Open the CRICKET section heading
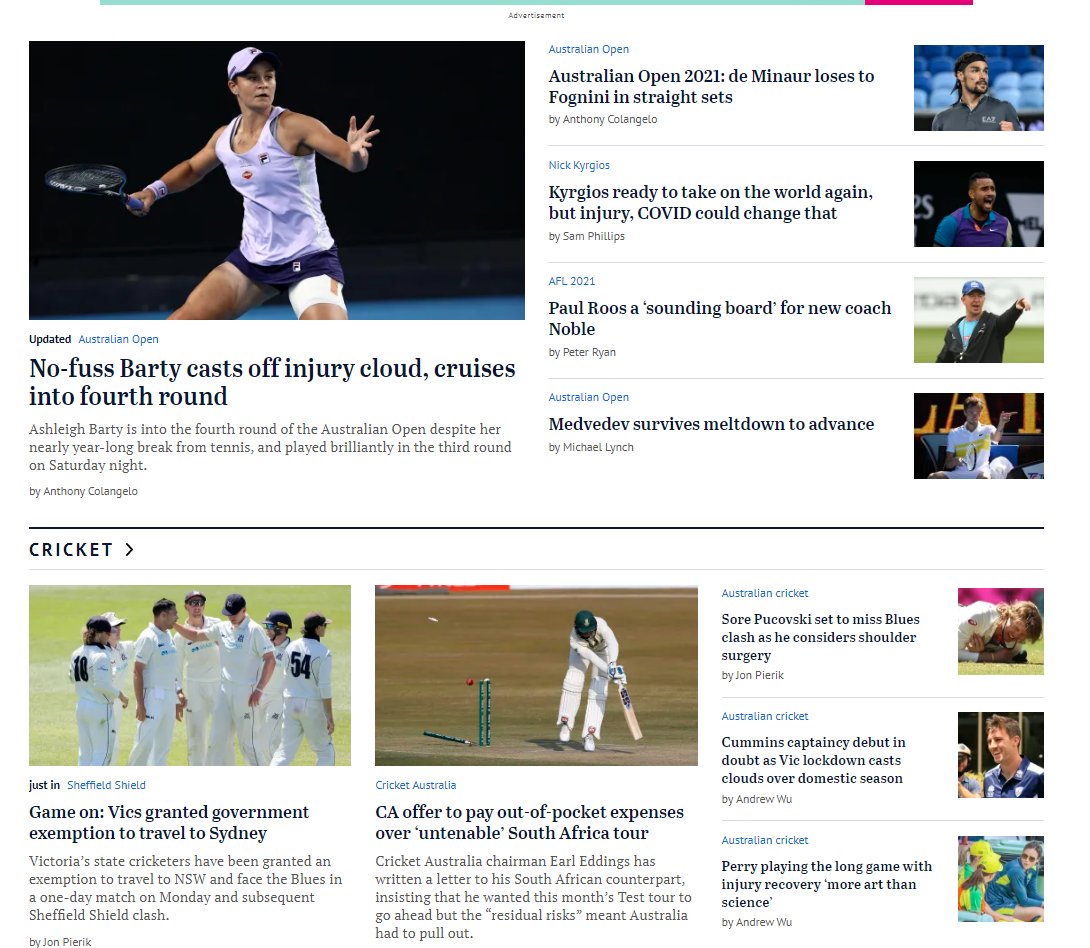The image size is (1090, 948). tap(70, 550)
